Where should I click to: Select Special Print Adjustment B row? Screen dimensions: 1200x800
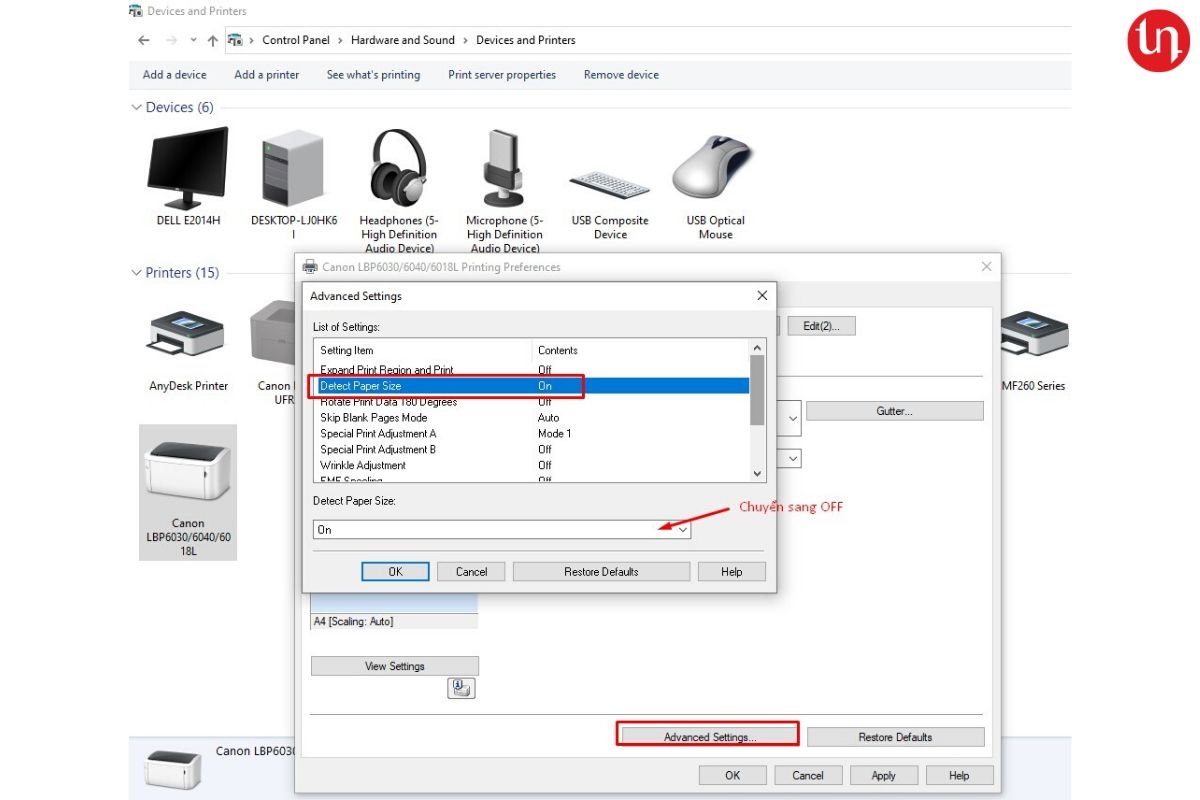[531, 449]
